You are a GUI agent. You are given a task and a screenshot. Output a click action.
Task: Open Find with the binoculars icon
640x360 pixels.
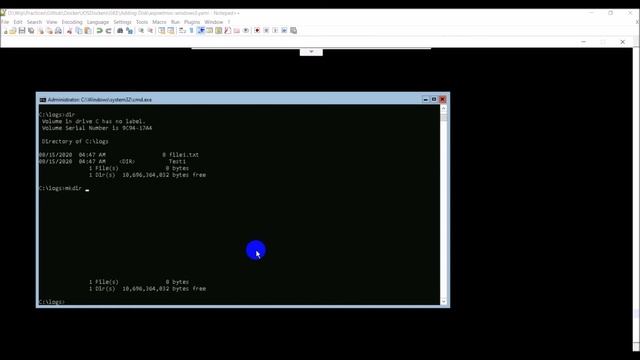tap(120, 31)
